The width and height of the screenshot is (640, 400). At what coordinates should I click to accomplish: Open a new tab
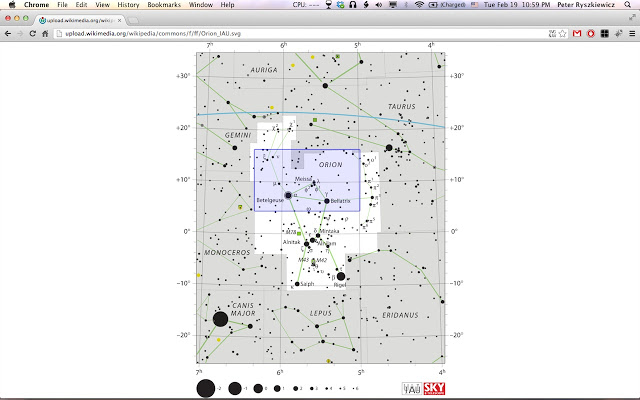pos(133,20)
